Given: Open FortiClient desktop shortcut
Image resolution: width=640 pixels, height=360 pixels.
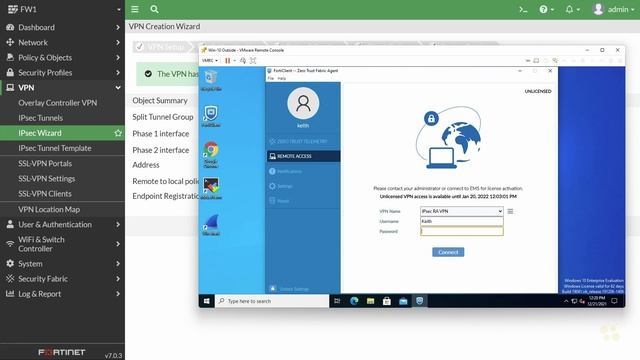Looking at the screenshot, I should click(211, 116).
